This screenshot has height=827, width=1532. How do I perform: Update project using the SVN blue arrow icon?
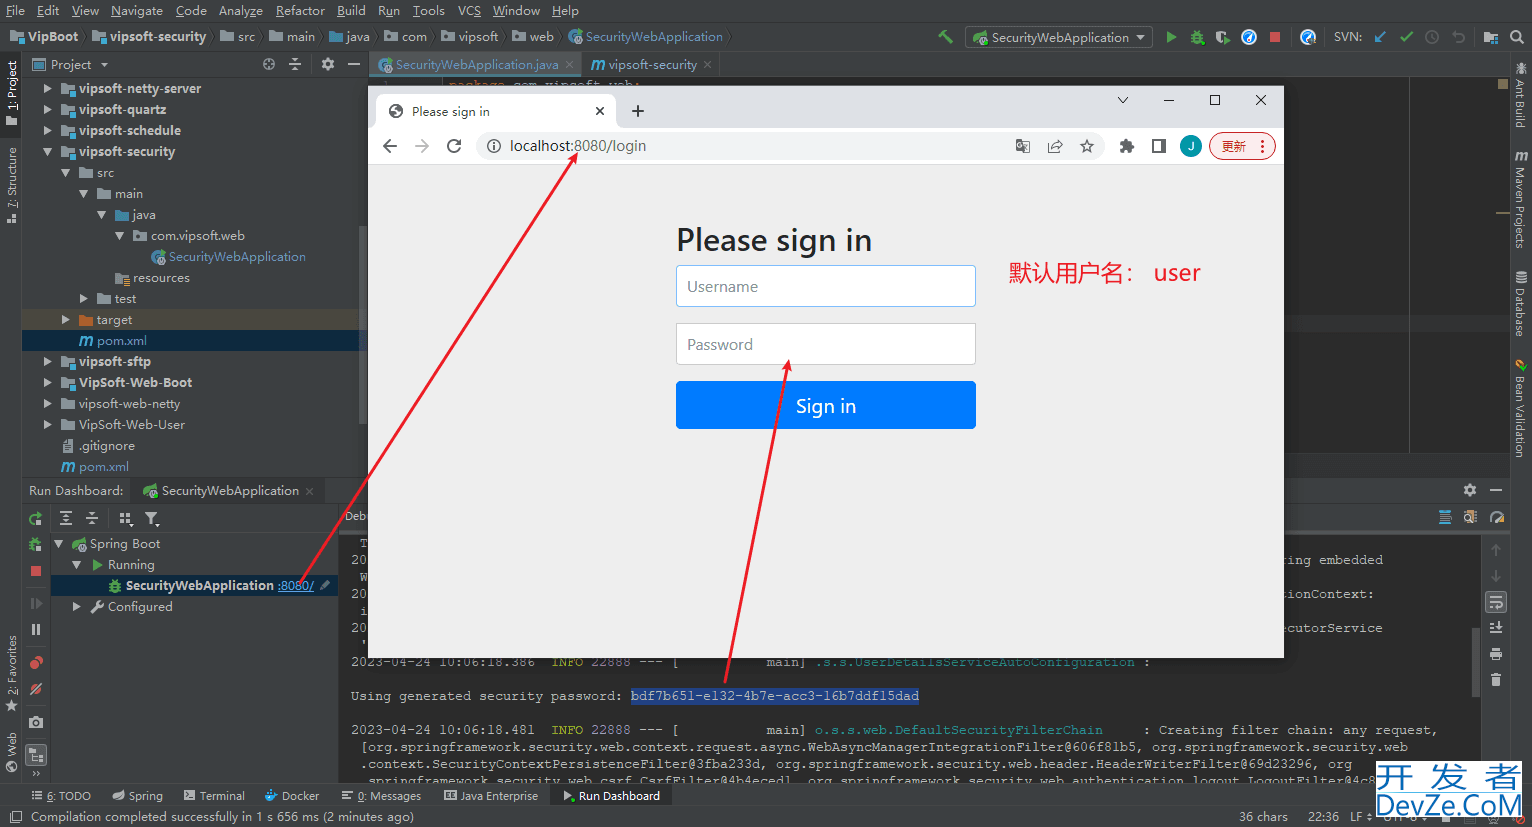pos(1380,37)
